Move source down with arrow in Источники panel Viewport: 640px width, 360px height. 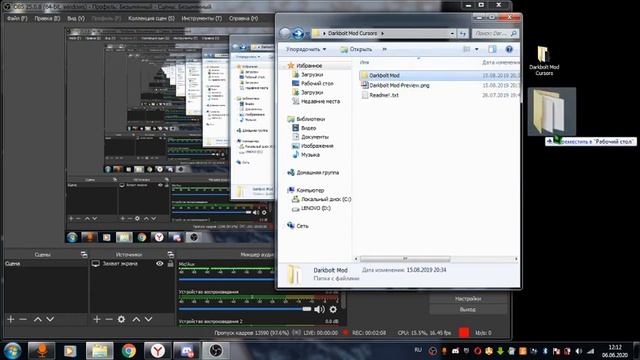(148, 319)
